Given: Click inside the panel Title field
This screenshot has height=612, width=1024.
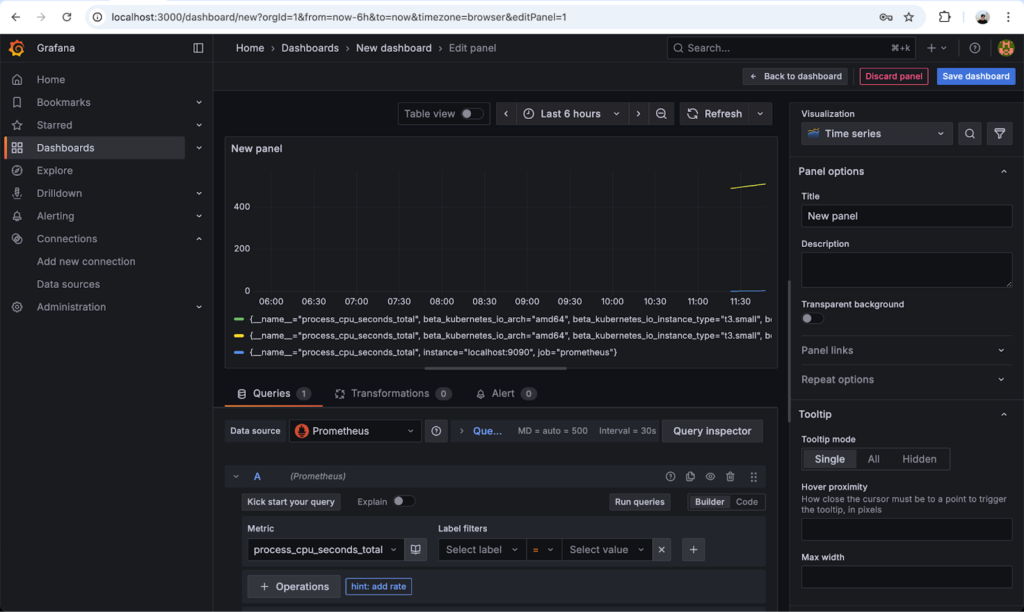Looking at the screenshot, I should (906, 216).
